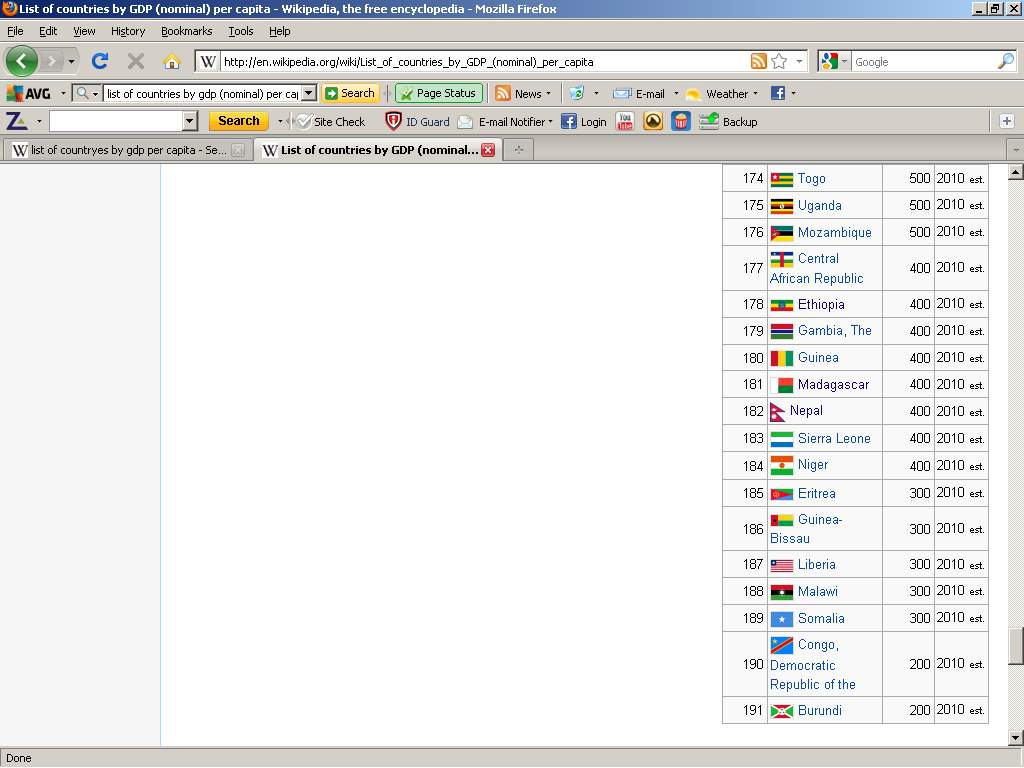
Task: Open the Backup toolbar button
Action: point(728,121)
